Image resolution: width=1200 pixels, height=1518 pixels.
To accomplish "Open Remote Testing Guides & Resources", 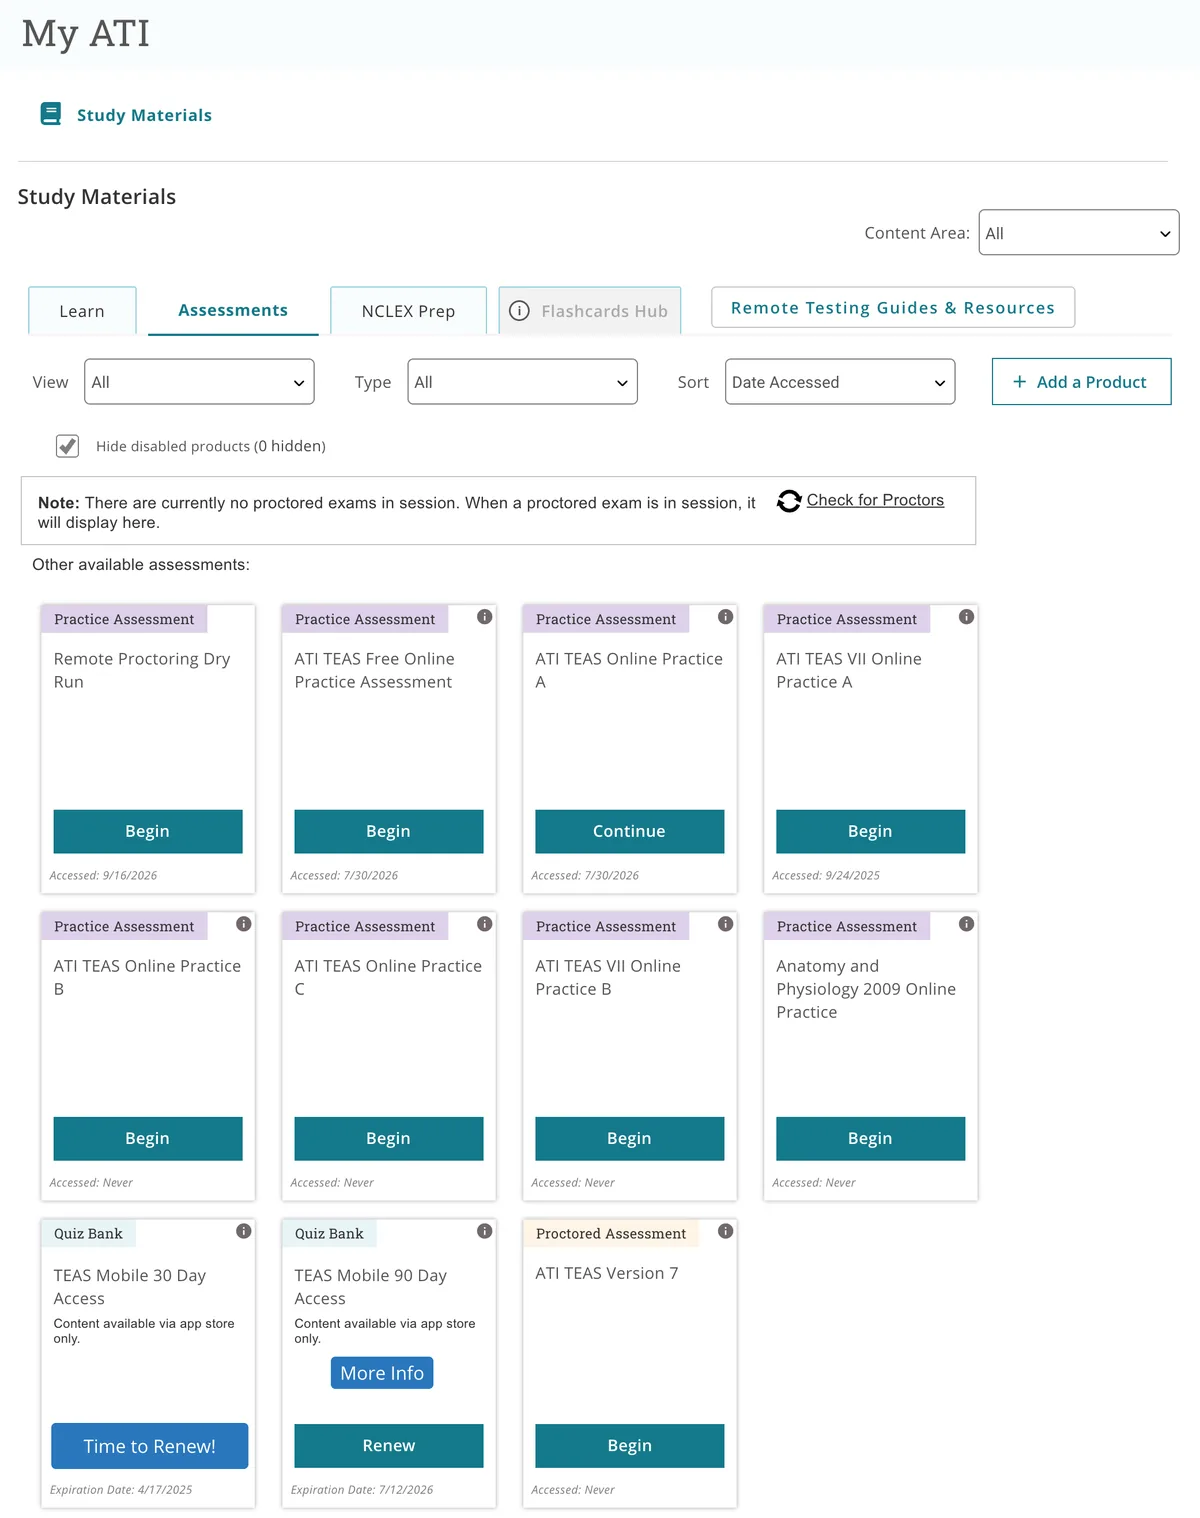I will [893, 307].
